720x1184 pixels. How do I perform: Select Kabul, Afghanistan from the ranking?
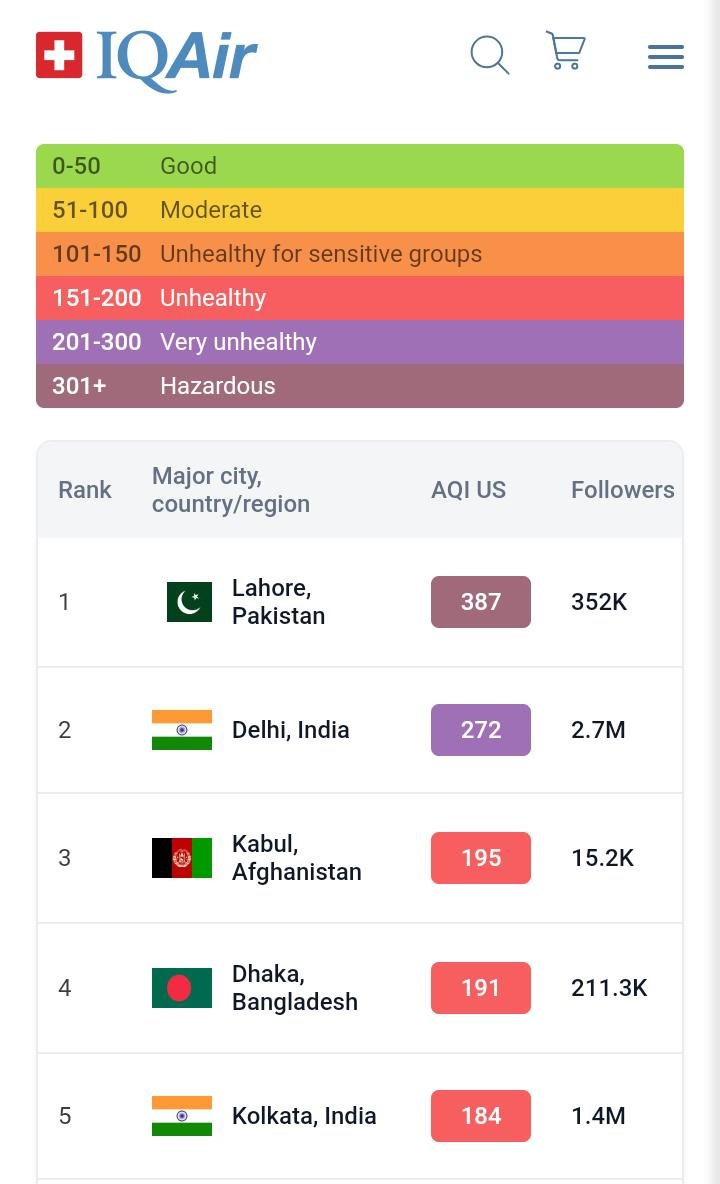point(296,858)
